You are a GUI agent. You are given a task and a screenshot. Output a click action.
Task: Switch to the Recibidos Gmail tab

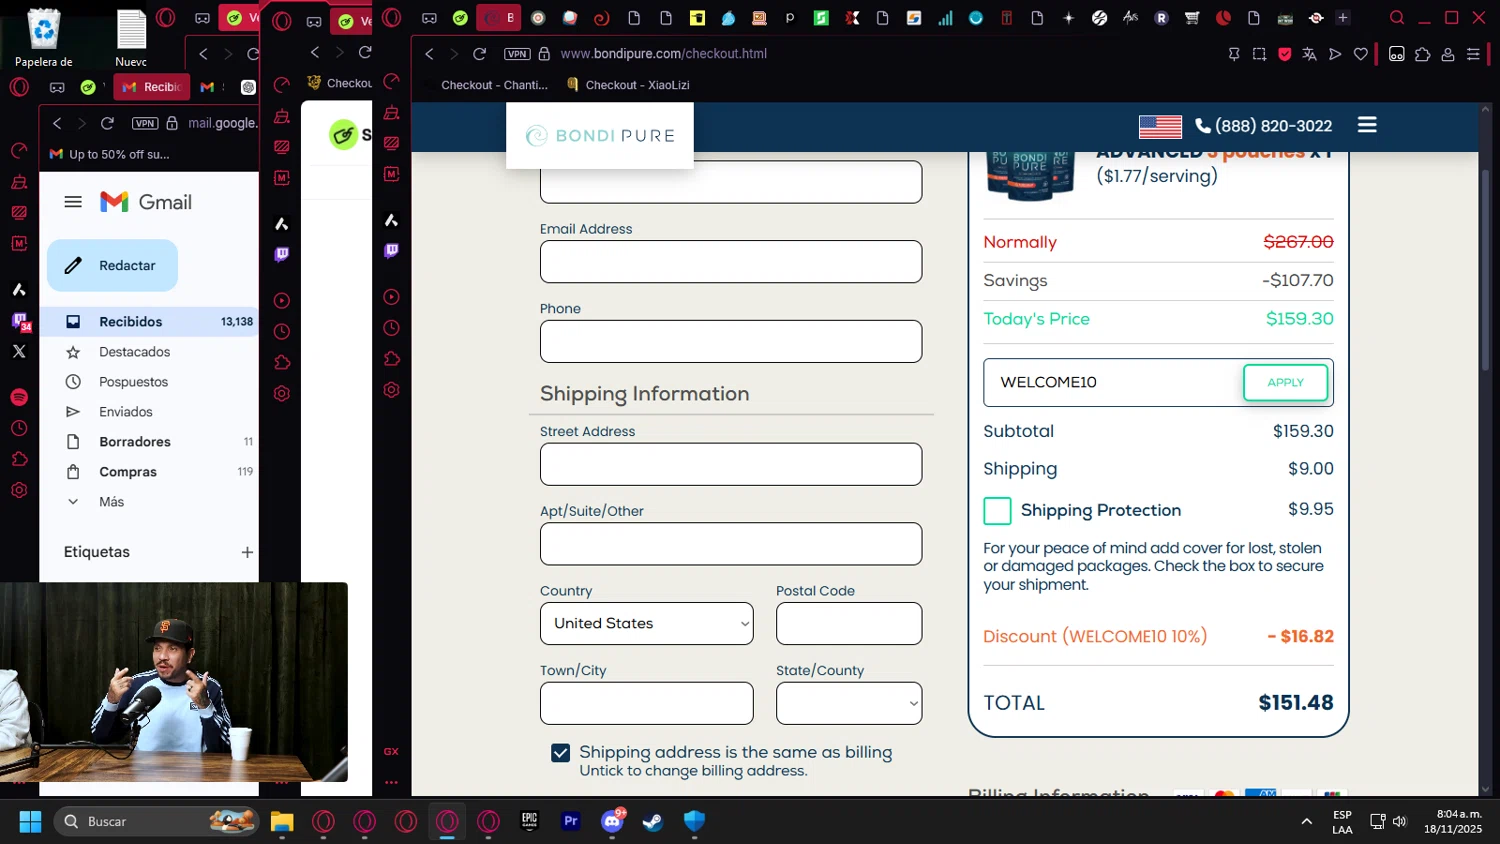click(153, 87)
